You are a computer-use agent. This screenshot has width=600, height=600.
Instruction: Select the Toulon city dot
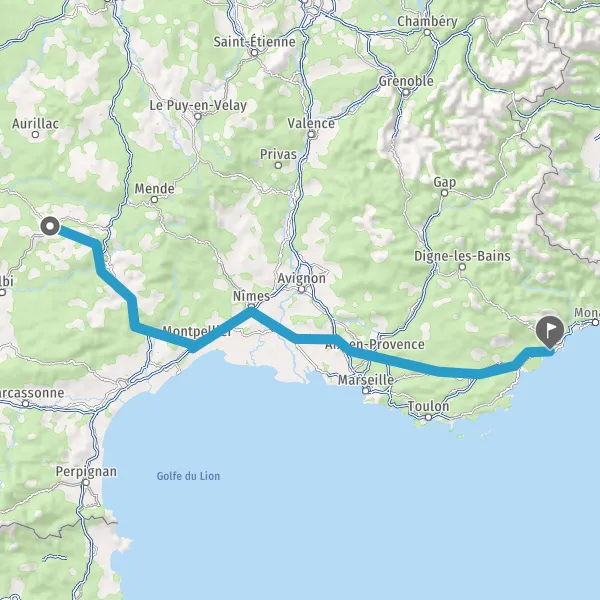pos(428,417)
